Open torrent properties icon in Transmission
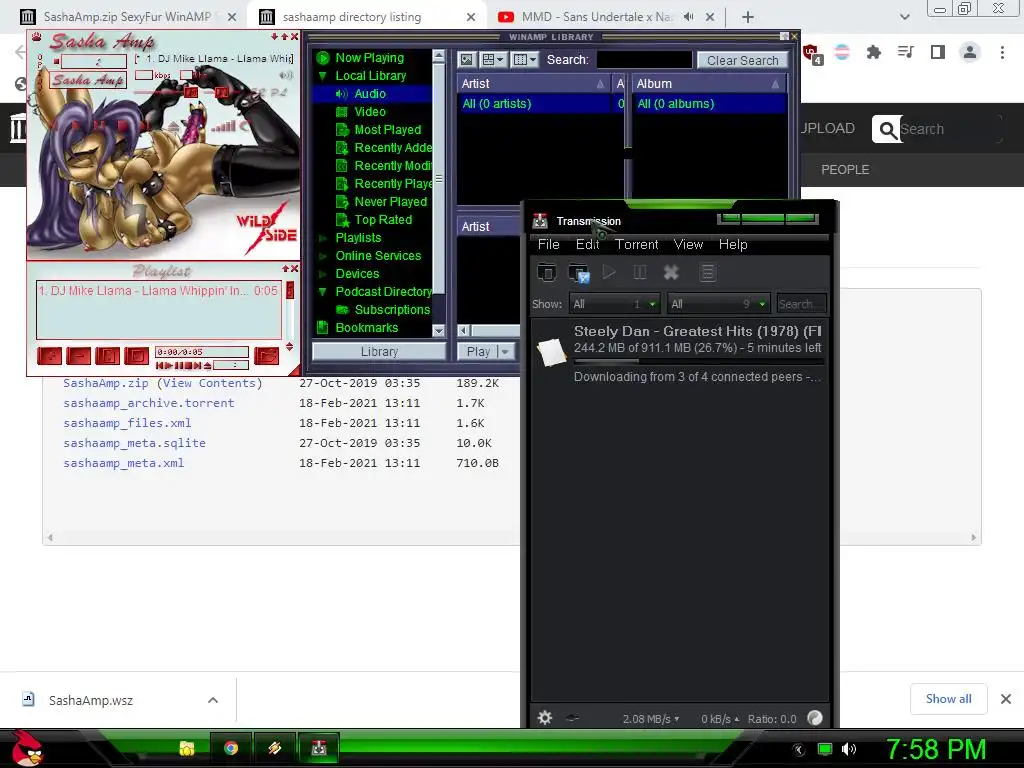Screen dimensions: 1024x768 707,272
